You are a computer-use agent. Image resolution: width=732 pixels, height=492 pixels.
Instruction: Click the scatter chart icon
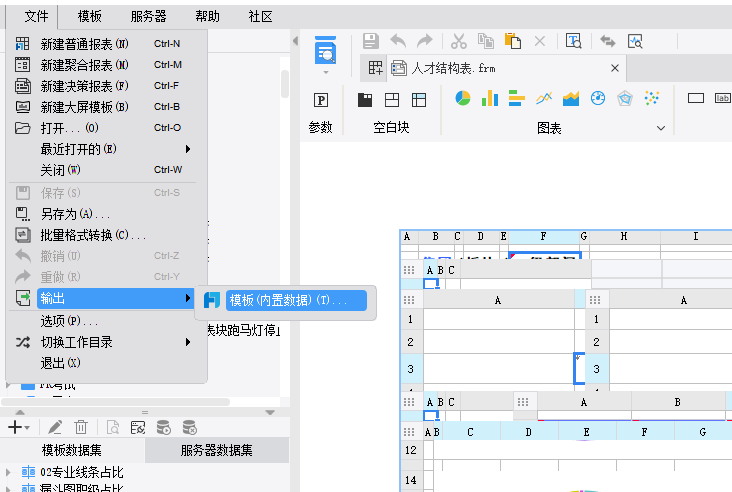[652, 98]
